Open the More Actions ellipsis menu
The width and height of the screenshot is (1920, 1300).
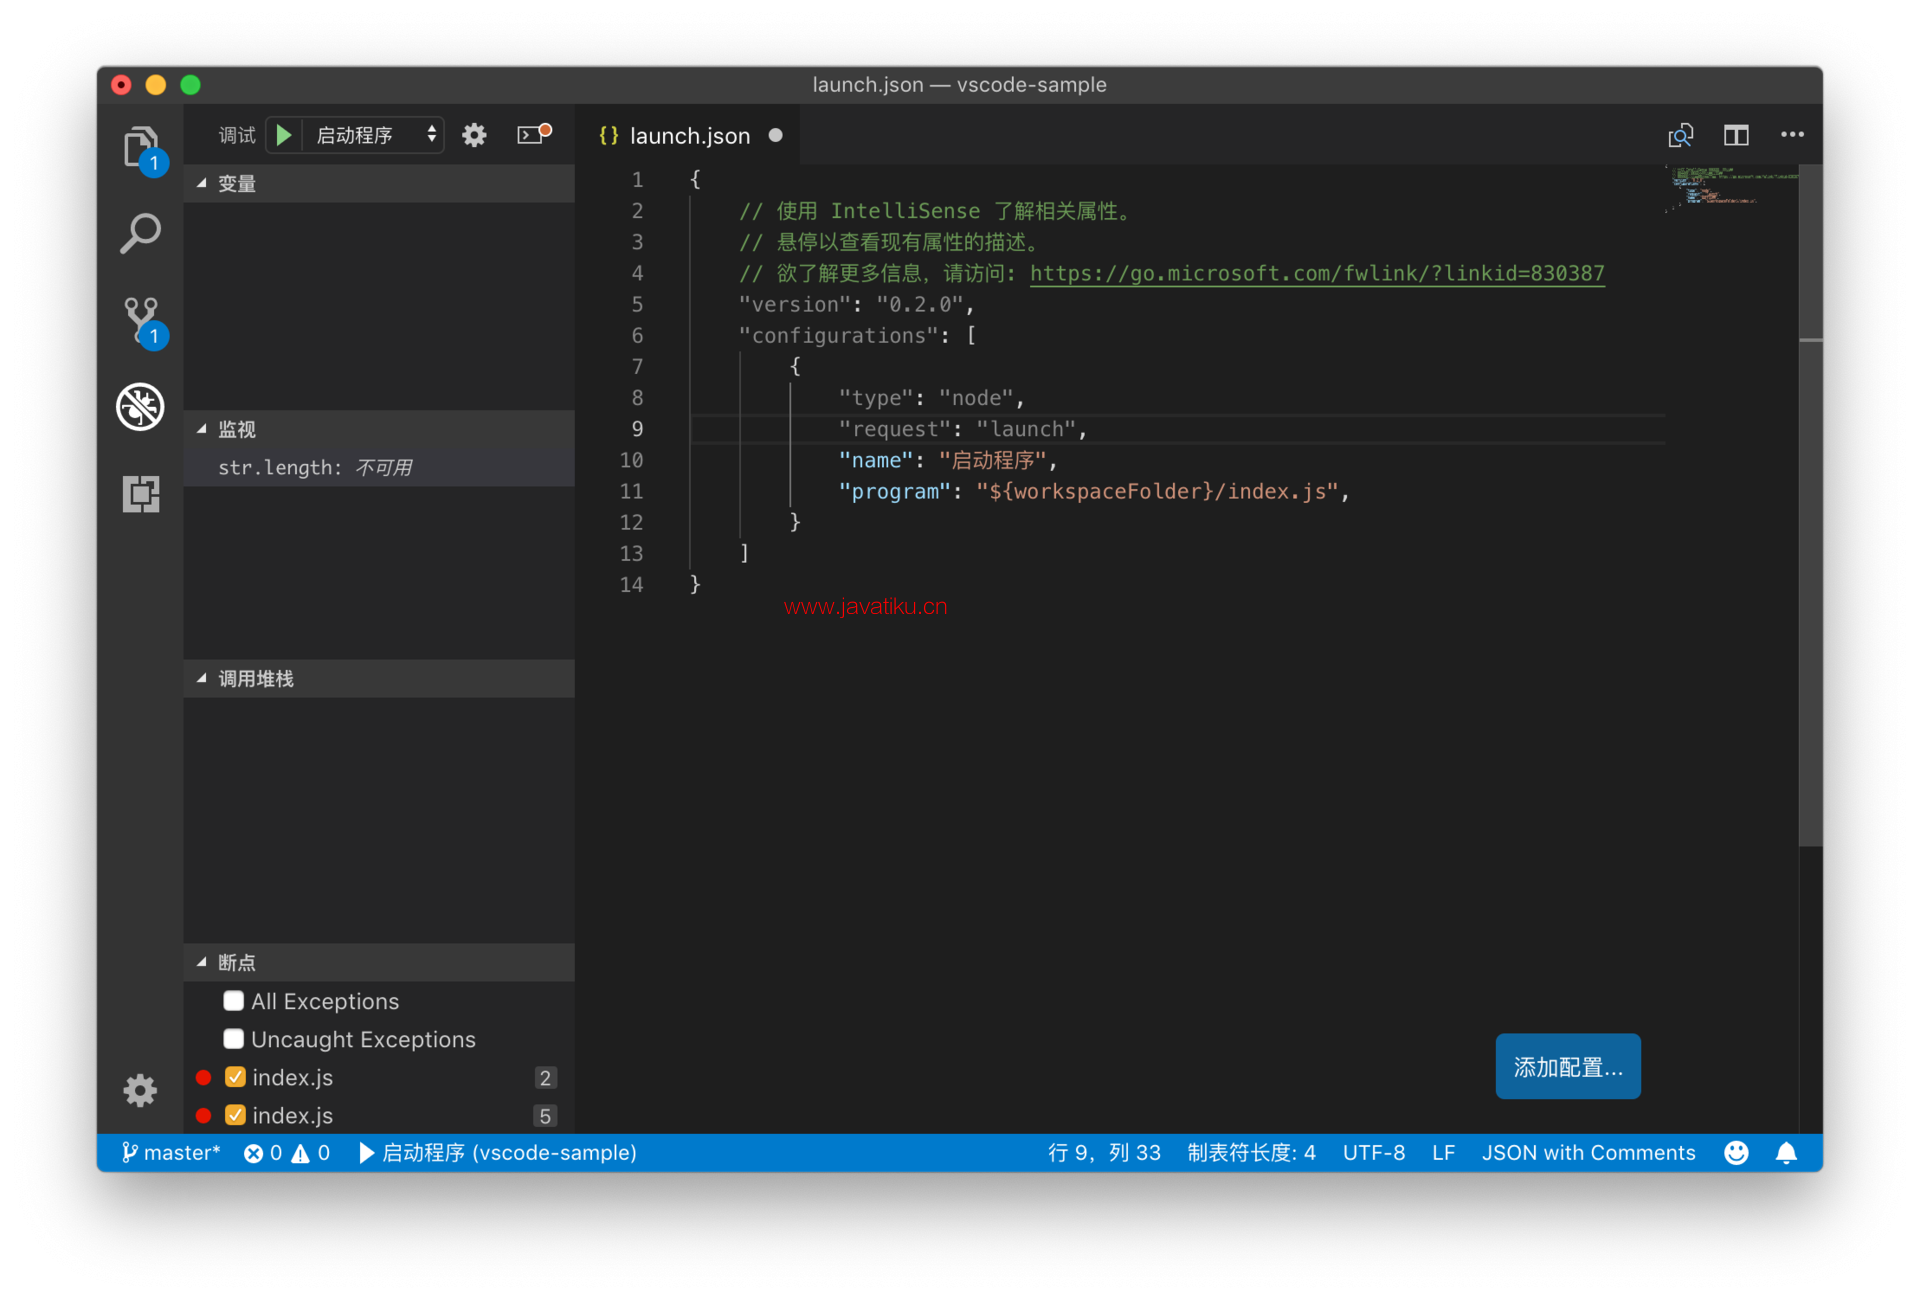coord(1792,135)
